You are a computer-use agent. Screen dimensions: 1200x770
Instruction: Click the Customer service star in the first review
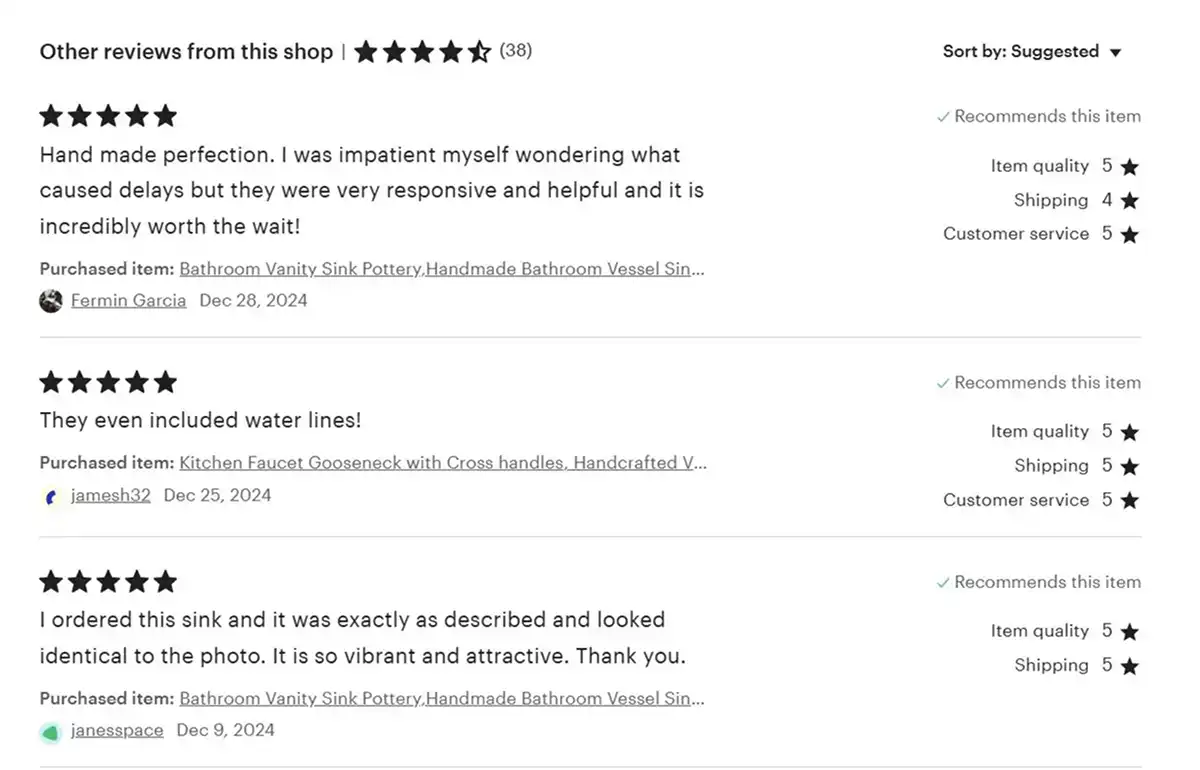click(1130, 233)
